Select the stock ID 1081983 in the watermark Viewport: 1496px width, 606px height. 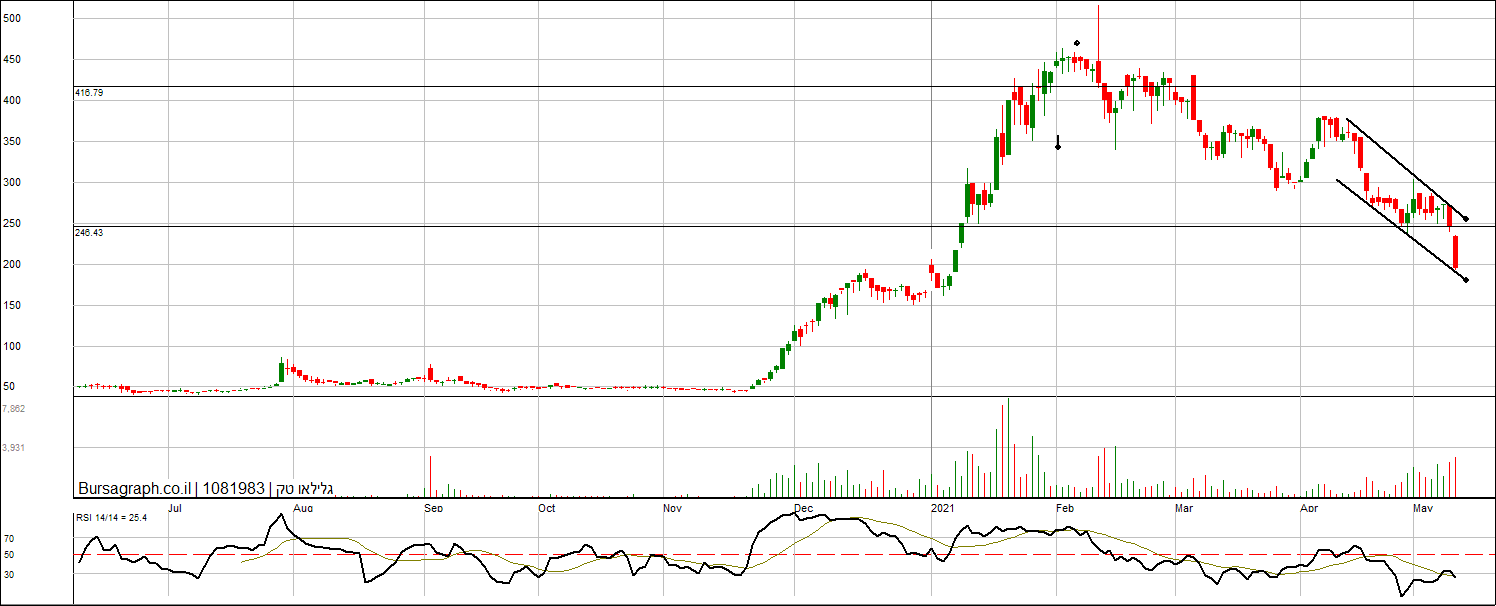tap(234, 489)
